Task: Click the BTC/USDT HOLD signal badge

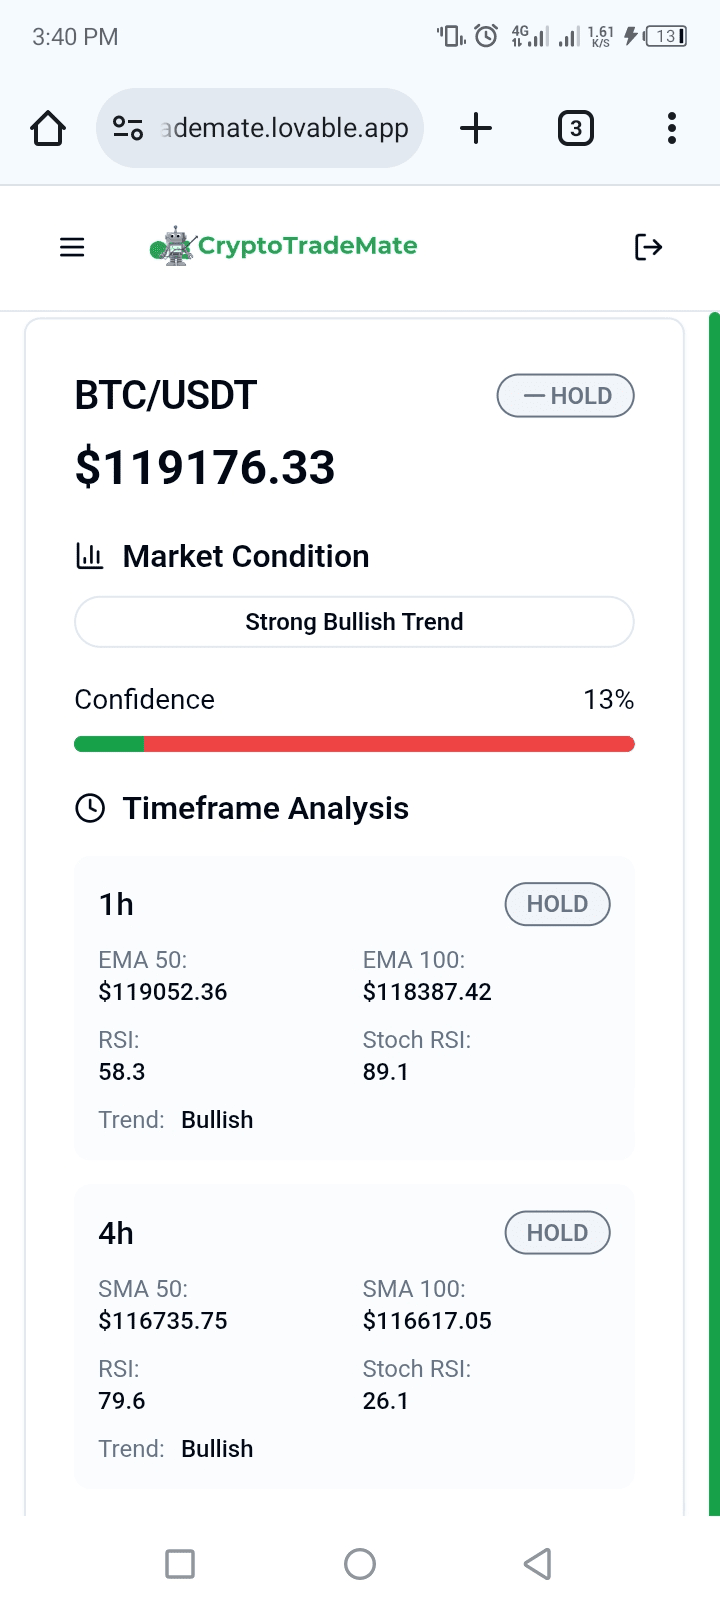Action: (x=565, y=396)
